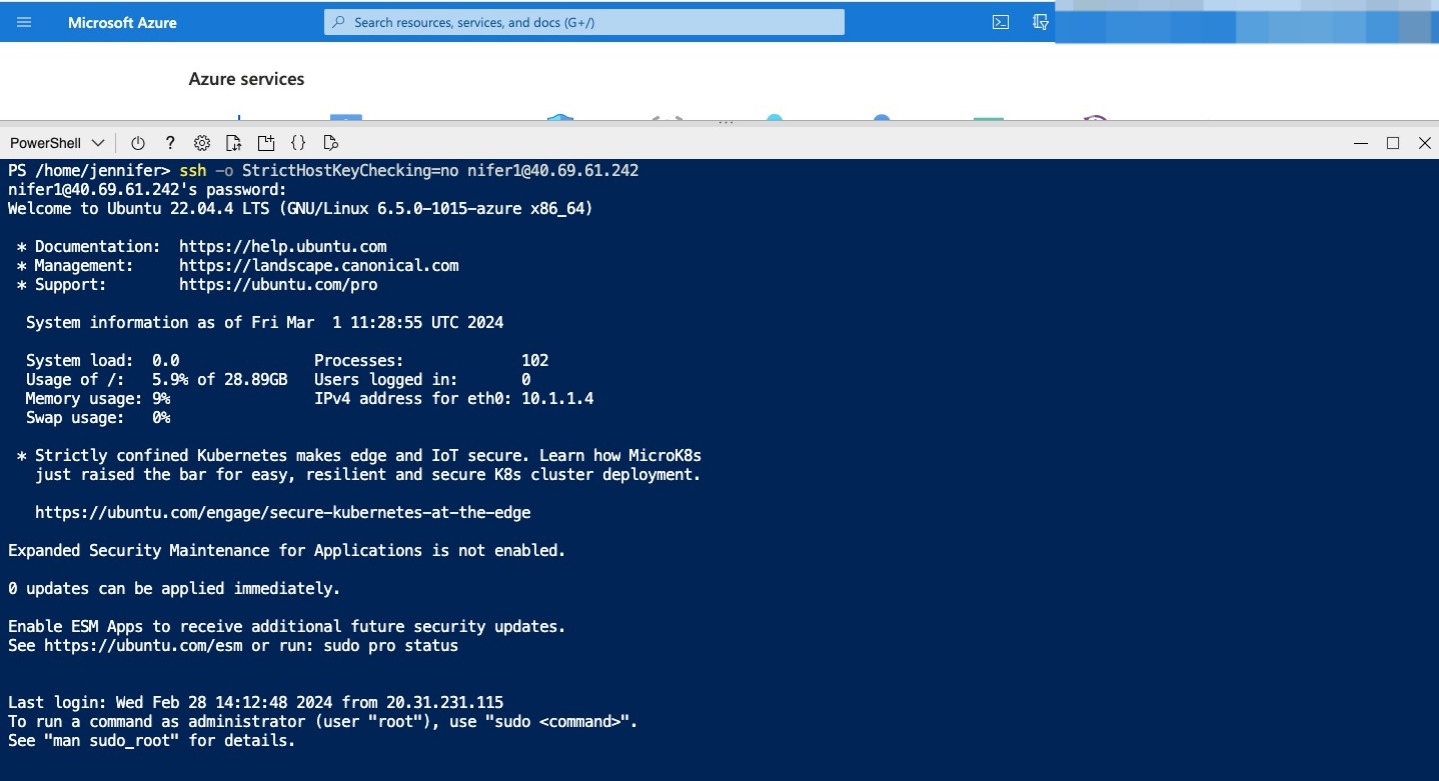Viewport: 1439px width, 781px height.
Task: Click the Usage of /: 5.9% entry
Action: click(157, 379)
